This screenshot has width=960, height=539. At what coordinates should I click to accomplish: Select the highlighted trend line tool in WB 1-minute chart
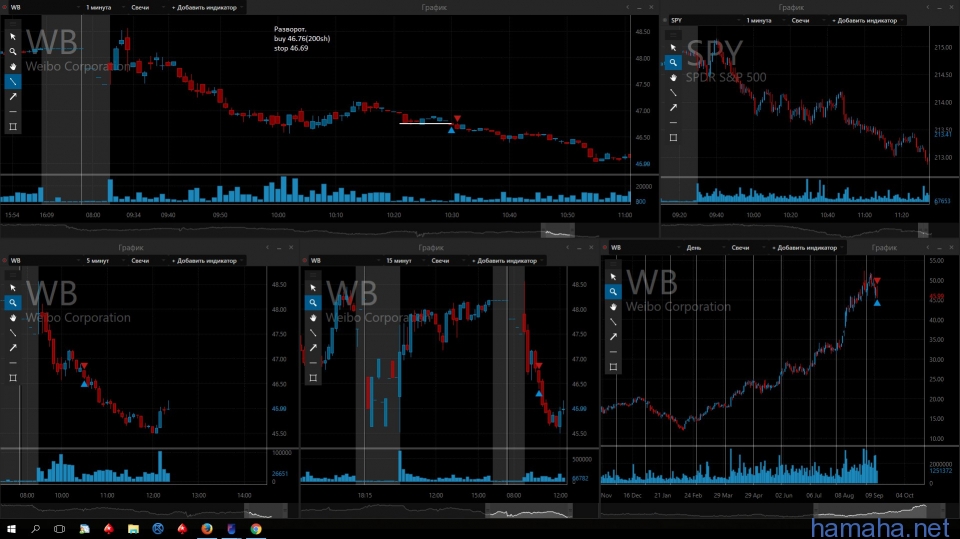click(13, 81)
